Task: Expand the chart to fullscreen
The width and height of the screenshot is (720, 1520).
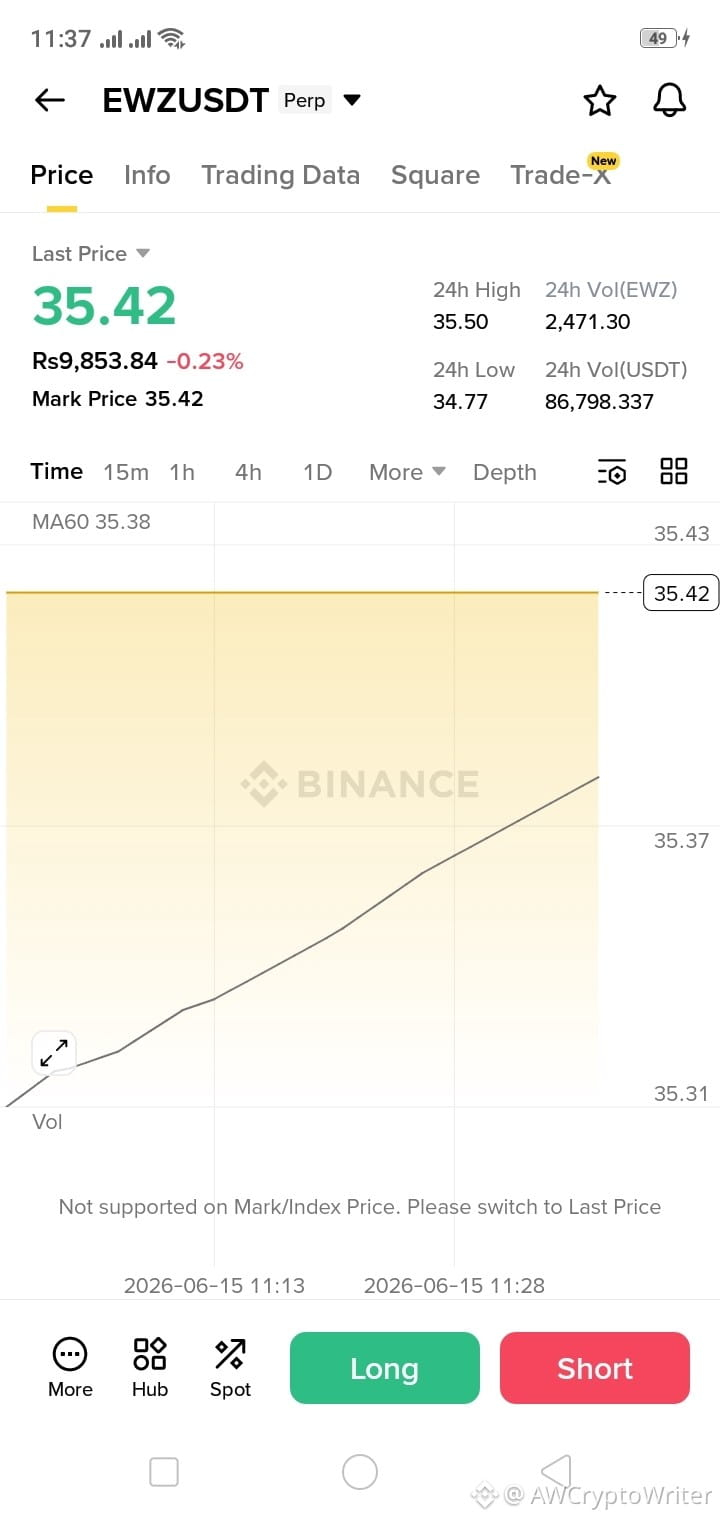Action: coord(54,1053)
